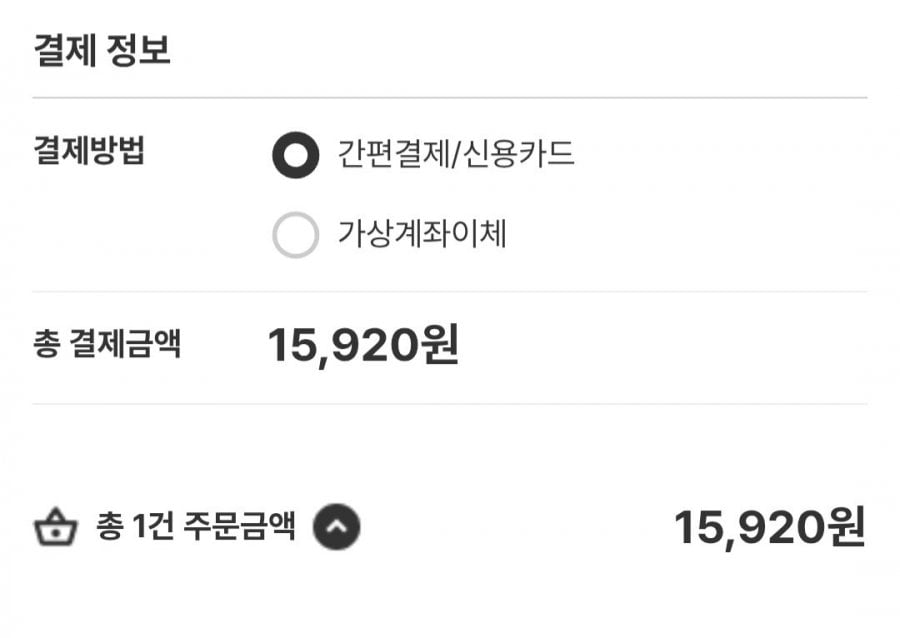Select the 간편결제/신용카드 radio button
This screenshot has height=638, width=900.
[295, 157]
